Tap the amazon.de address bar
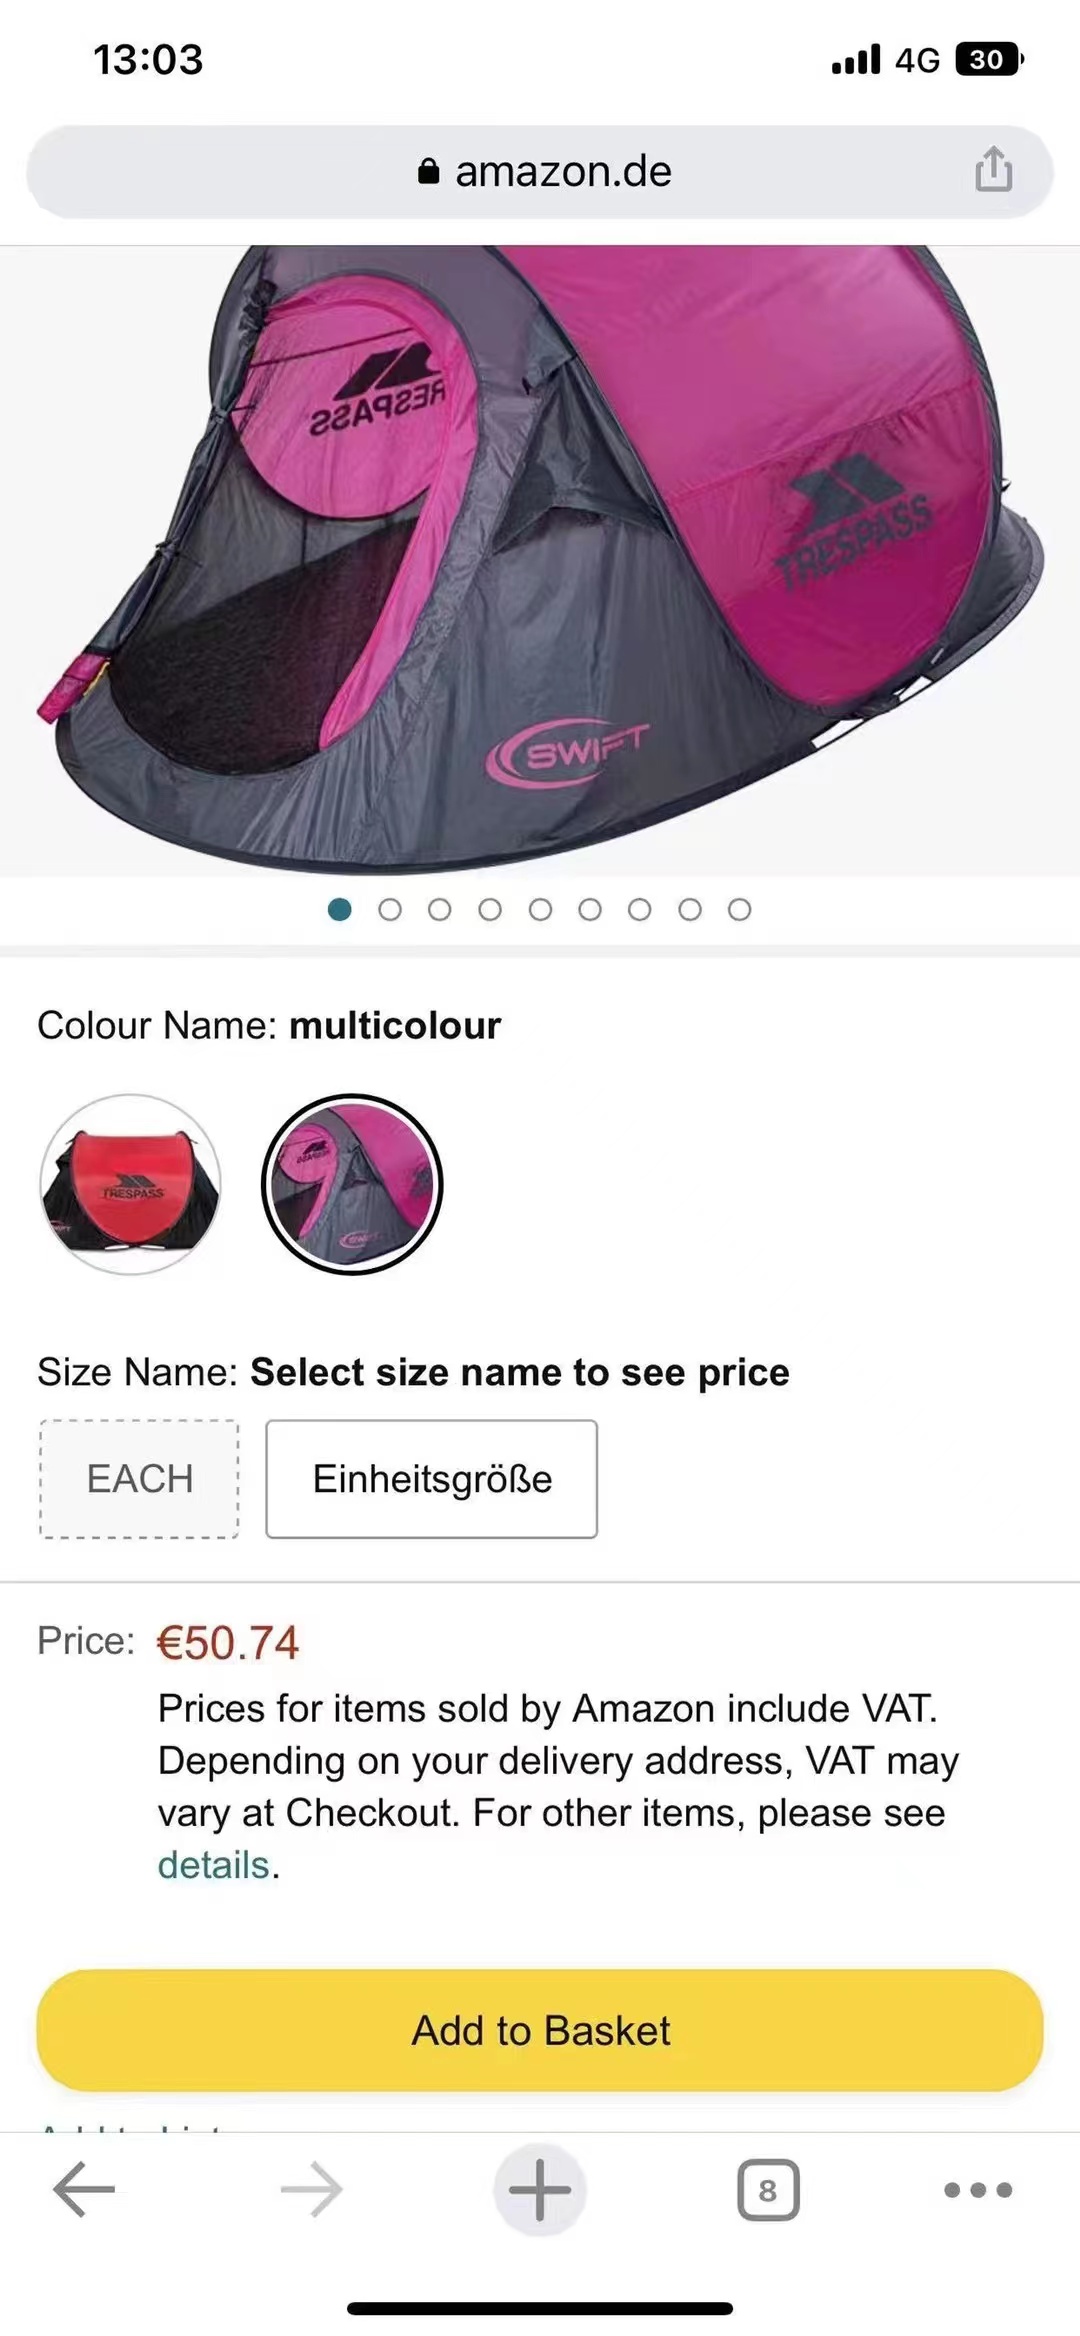The width and height of the screenshot is (1080, 2336). click(540, 171)
